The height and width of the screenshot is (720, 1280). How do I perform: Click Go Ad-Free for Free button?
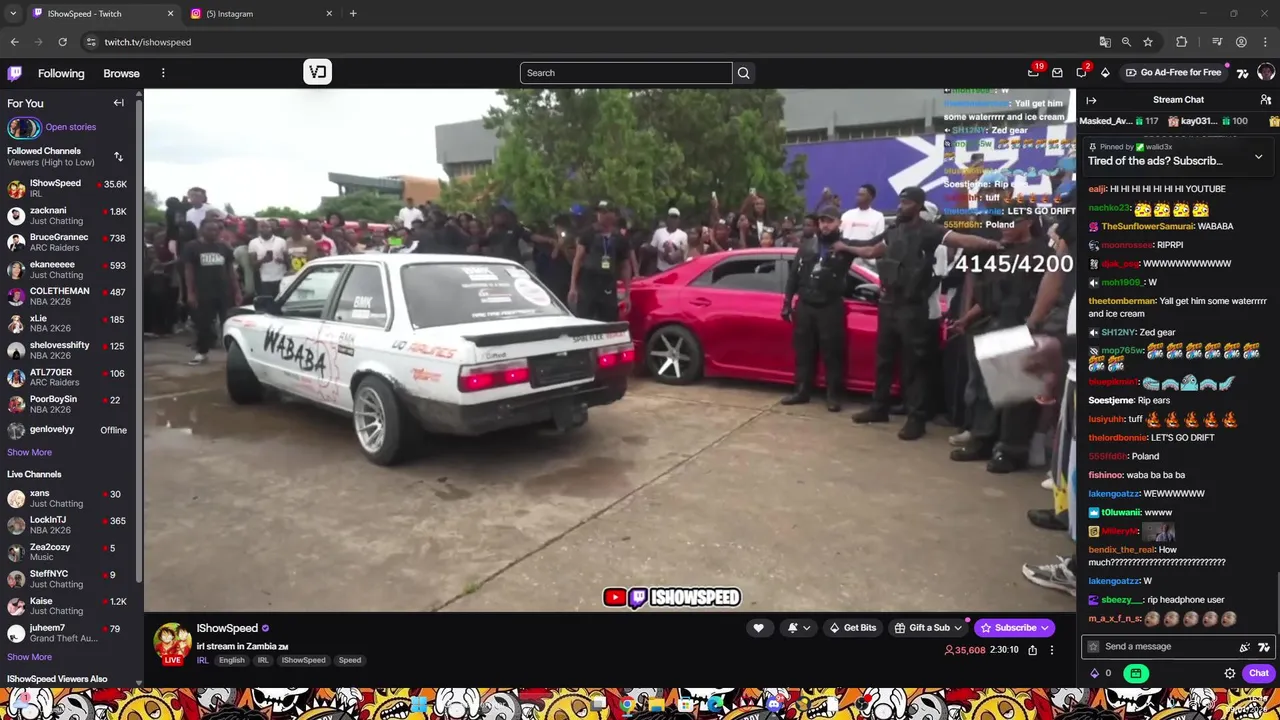point(1172,73)
